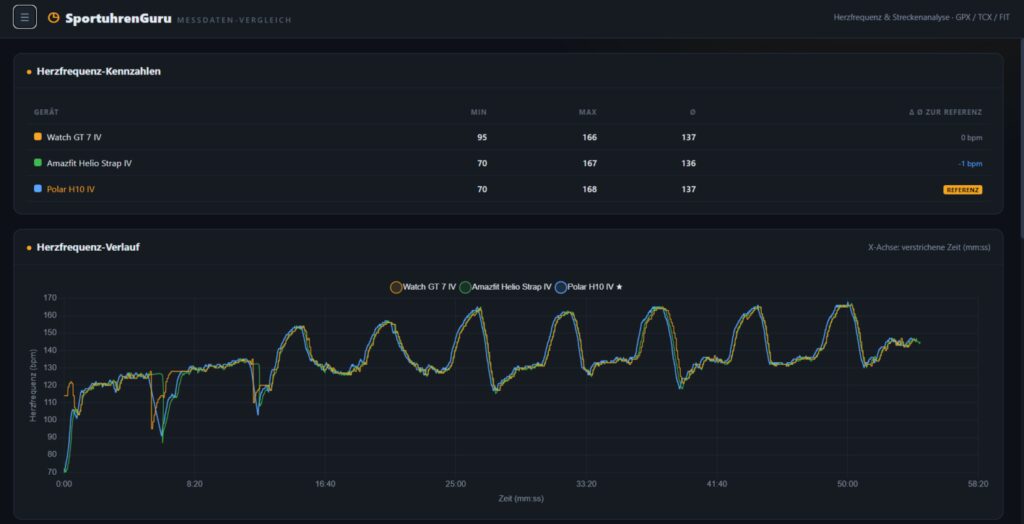Image resolution: width=1024 pixels, height=524 pixels.
Task: Click the green Amazfit Helio Strap swatch
Action: (x=38, y=163)
